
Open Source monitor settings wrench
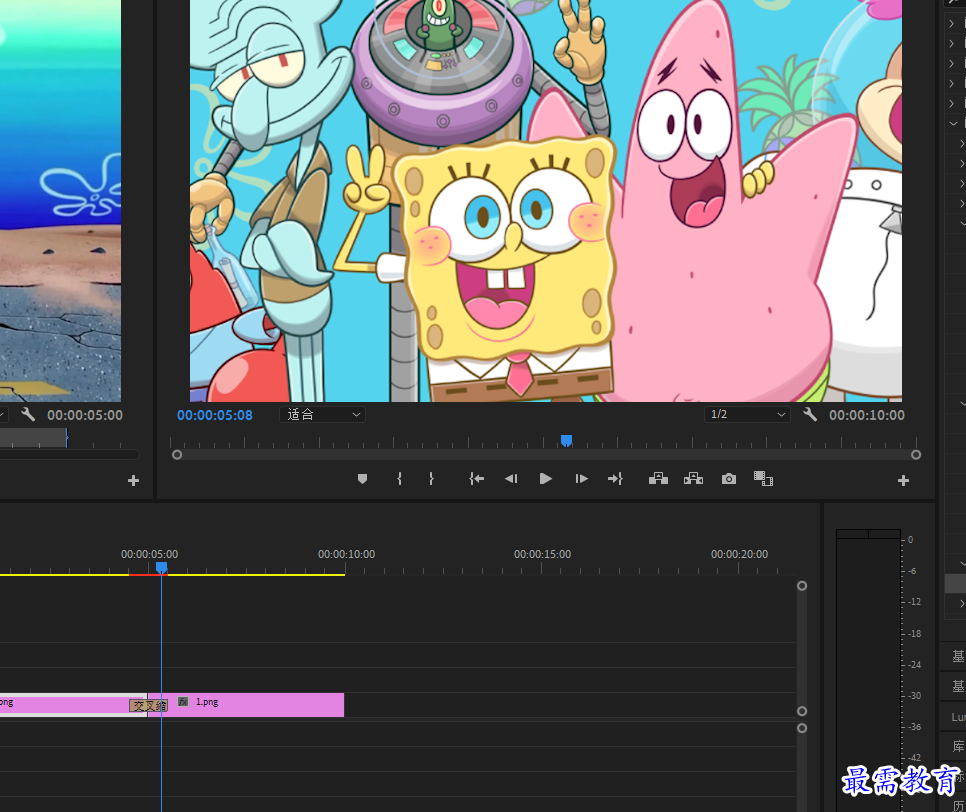(x=28, y=415)
